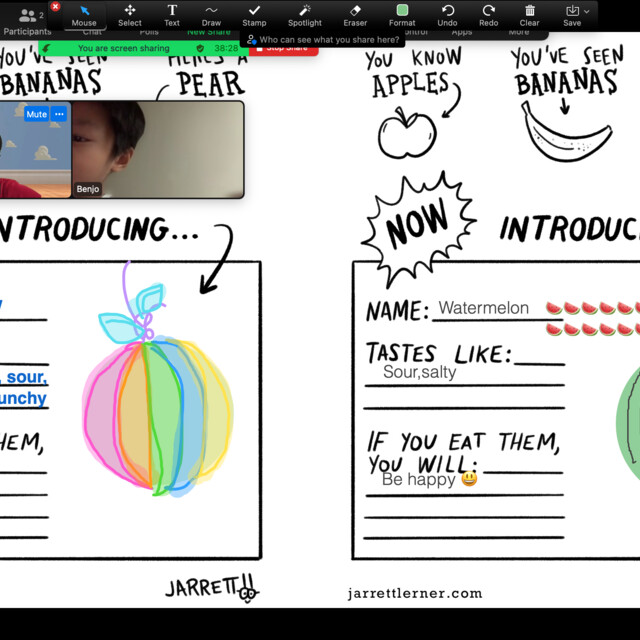Pick the Draw tool
The width and height of the screenshot is (640, 640).
coord(211,14)
